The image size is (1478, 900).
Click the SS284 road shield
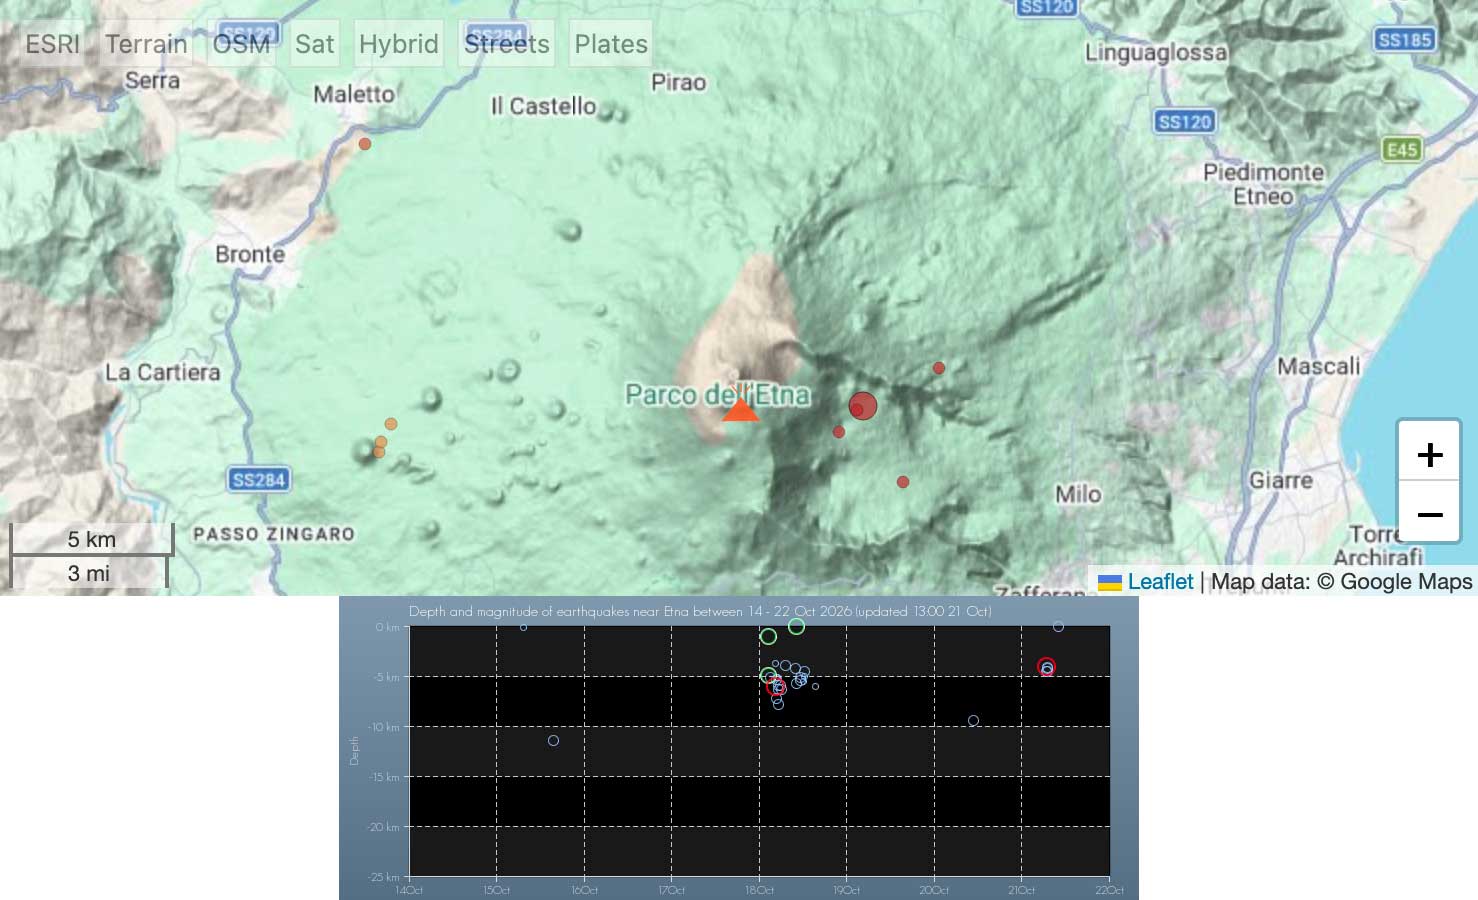[259, 480]
